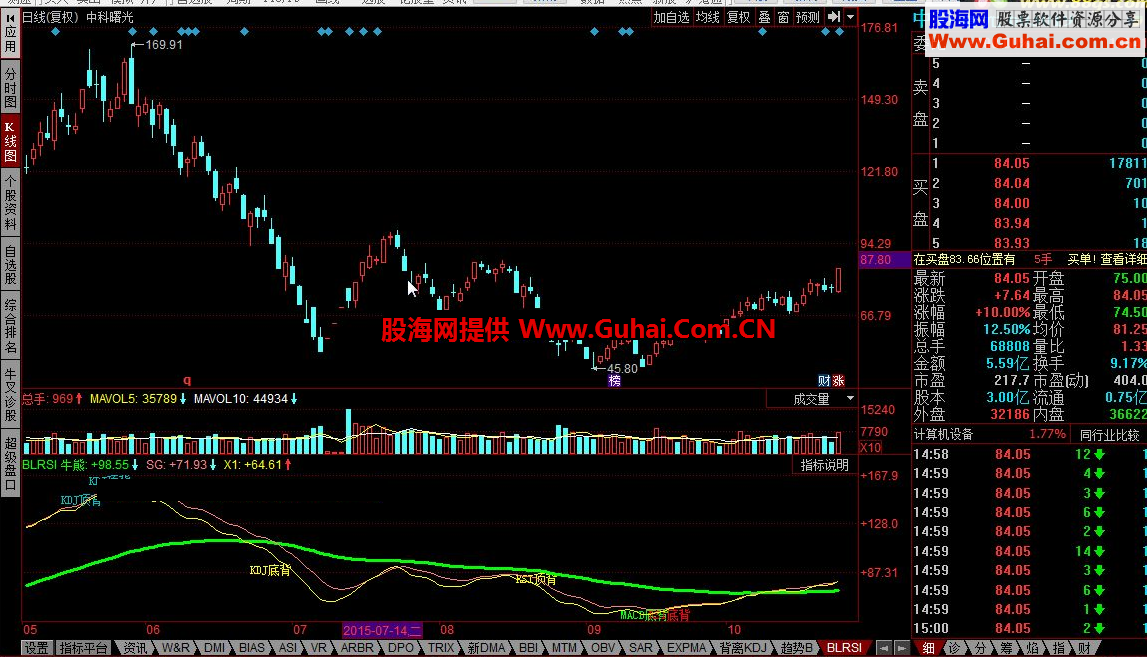Image resolution: width=1147 pixels, height=657 pixels.
Task: Click the right arrow of the indicator tab bar
Action: coord(902,648)
